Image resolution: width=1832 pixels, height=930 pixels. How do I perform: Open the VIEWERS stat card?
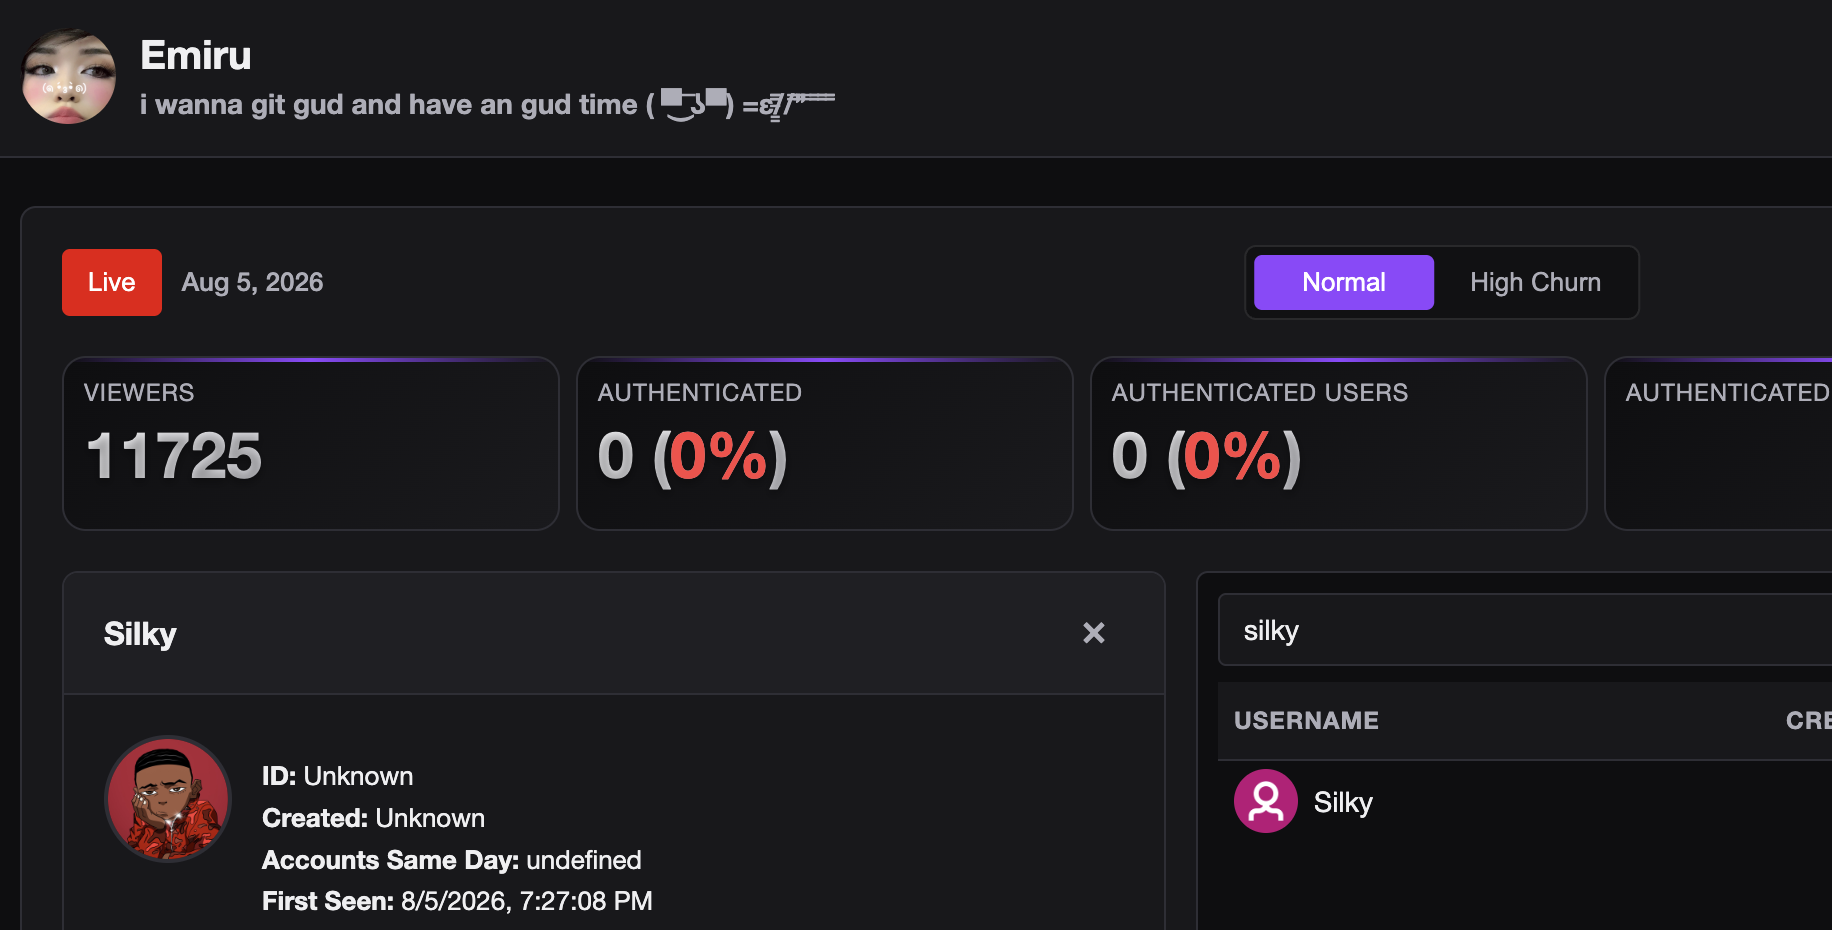coord(311,444)
